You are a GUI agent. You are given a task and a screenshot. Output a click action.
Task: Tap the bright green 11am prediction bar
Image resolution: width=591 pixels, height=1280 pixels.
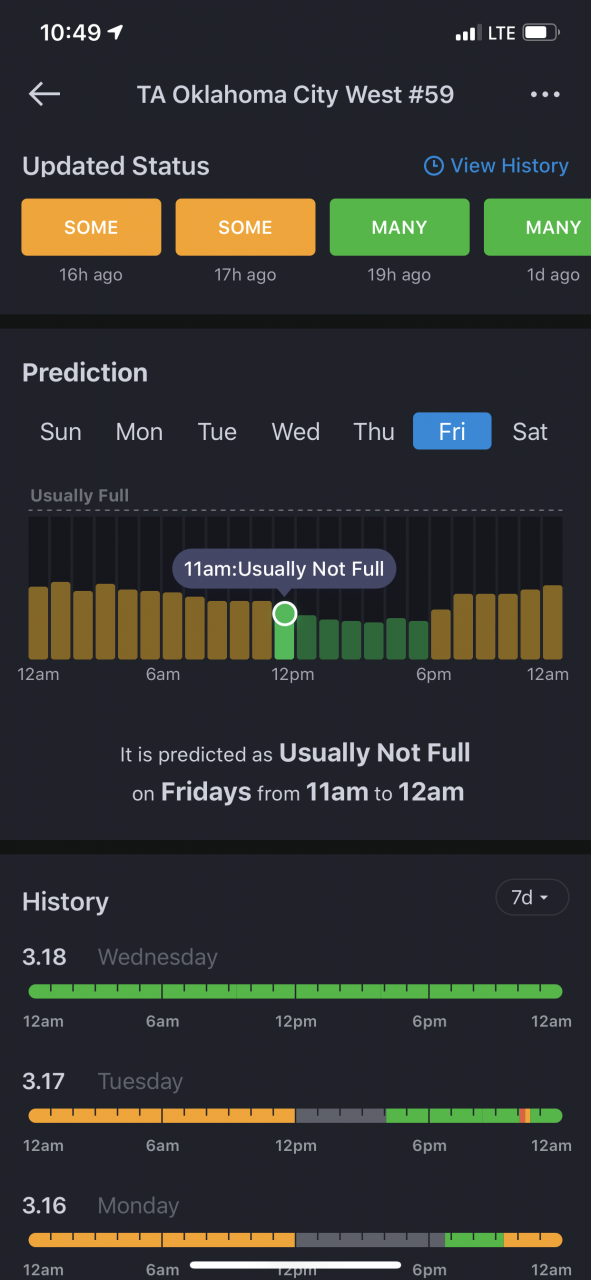(x=285, y=636)
